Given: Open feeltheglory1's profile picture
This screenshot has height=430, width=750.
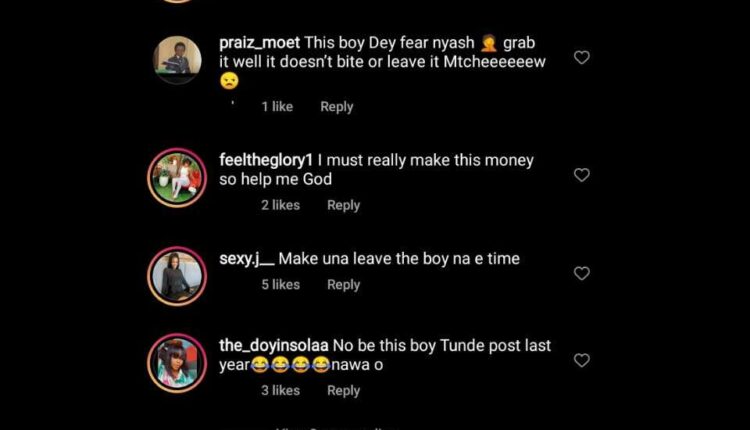Looking at the screenshot, I should tap(177, 178).
